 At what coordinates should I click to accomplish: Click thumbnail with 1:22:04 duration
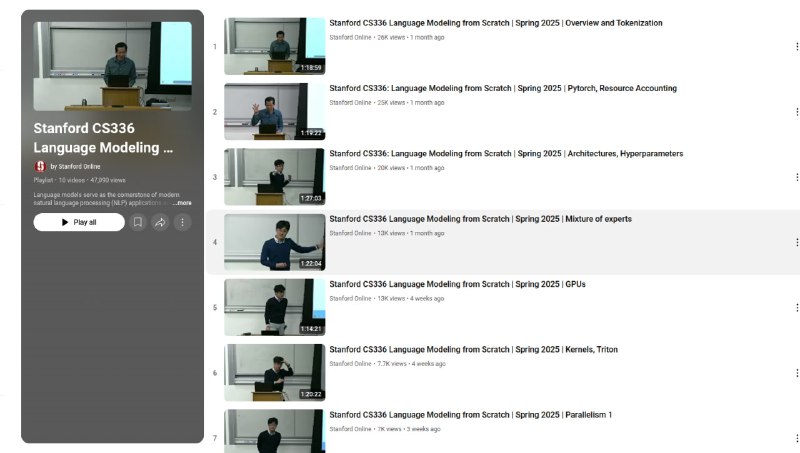pos(274,242)
